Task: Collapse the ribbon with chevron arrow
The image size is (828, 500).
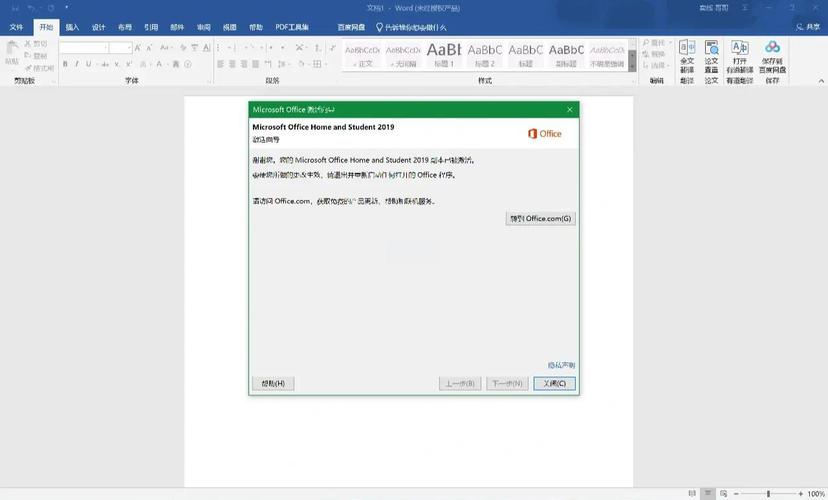Action: click(821, 81)
